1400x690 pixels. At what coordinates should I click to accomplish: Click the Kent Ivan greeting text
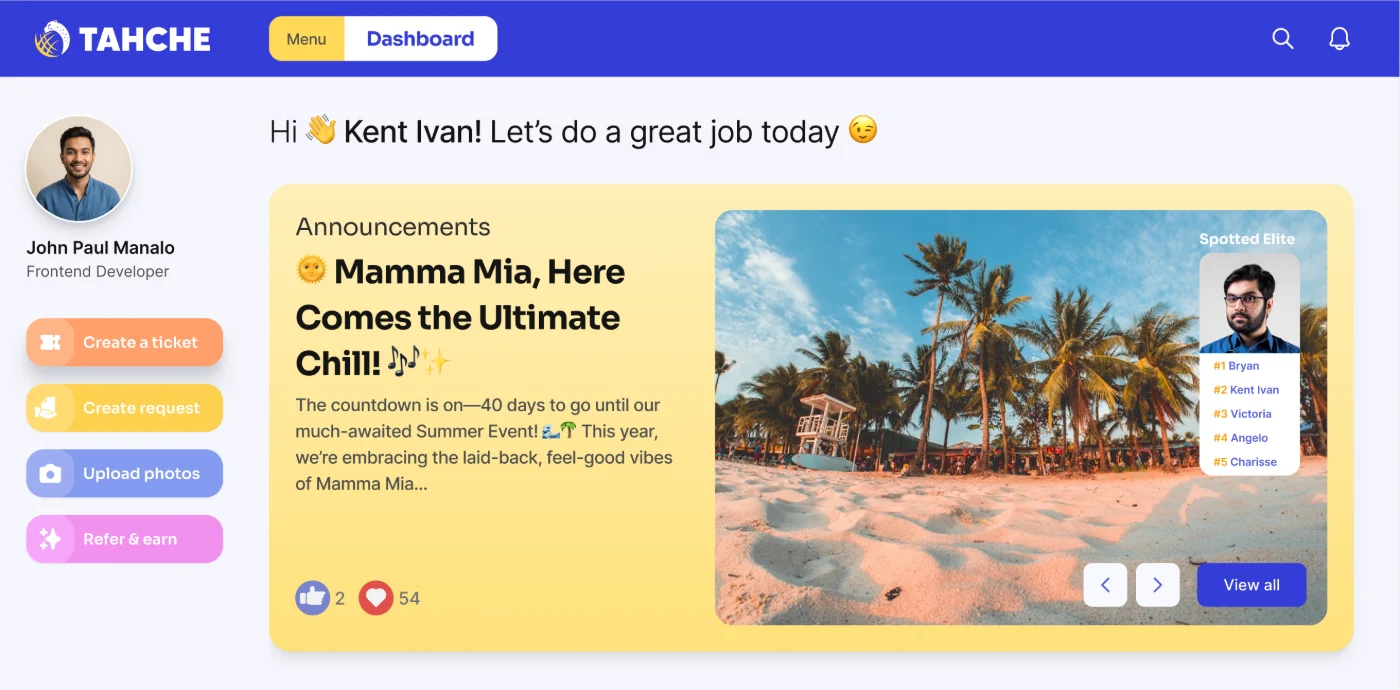[413, 131]
